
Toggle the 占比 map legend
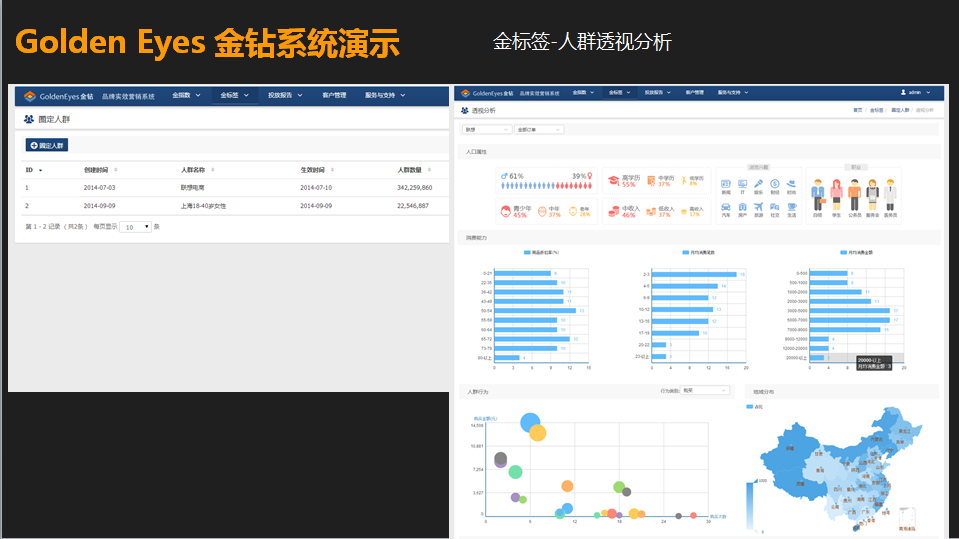coord(755,407)
